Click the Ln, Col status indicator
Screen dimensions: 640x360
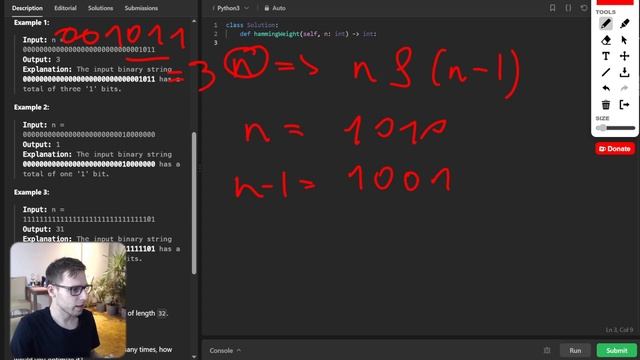[619, 330]
